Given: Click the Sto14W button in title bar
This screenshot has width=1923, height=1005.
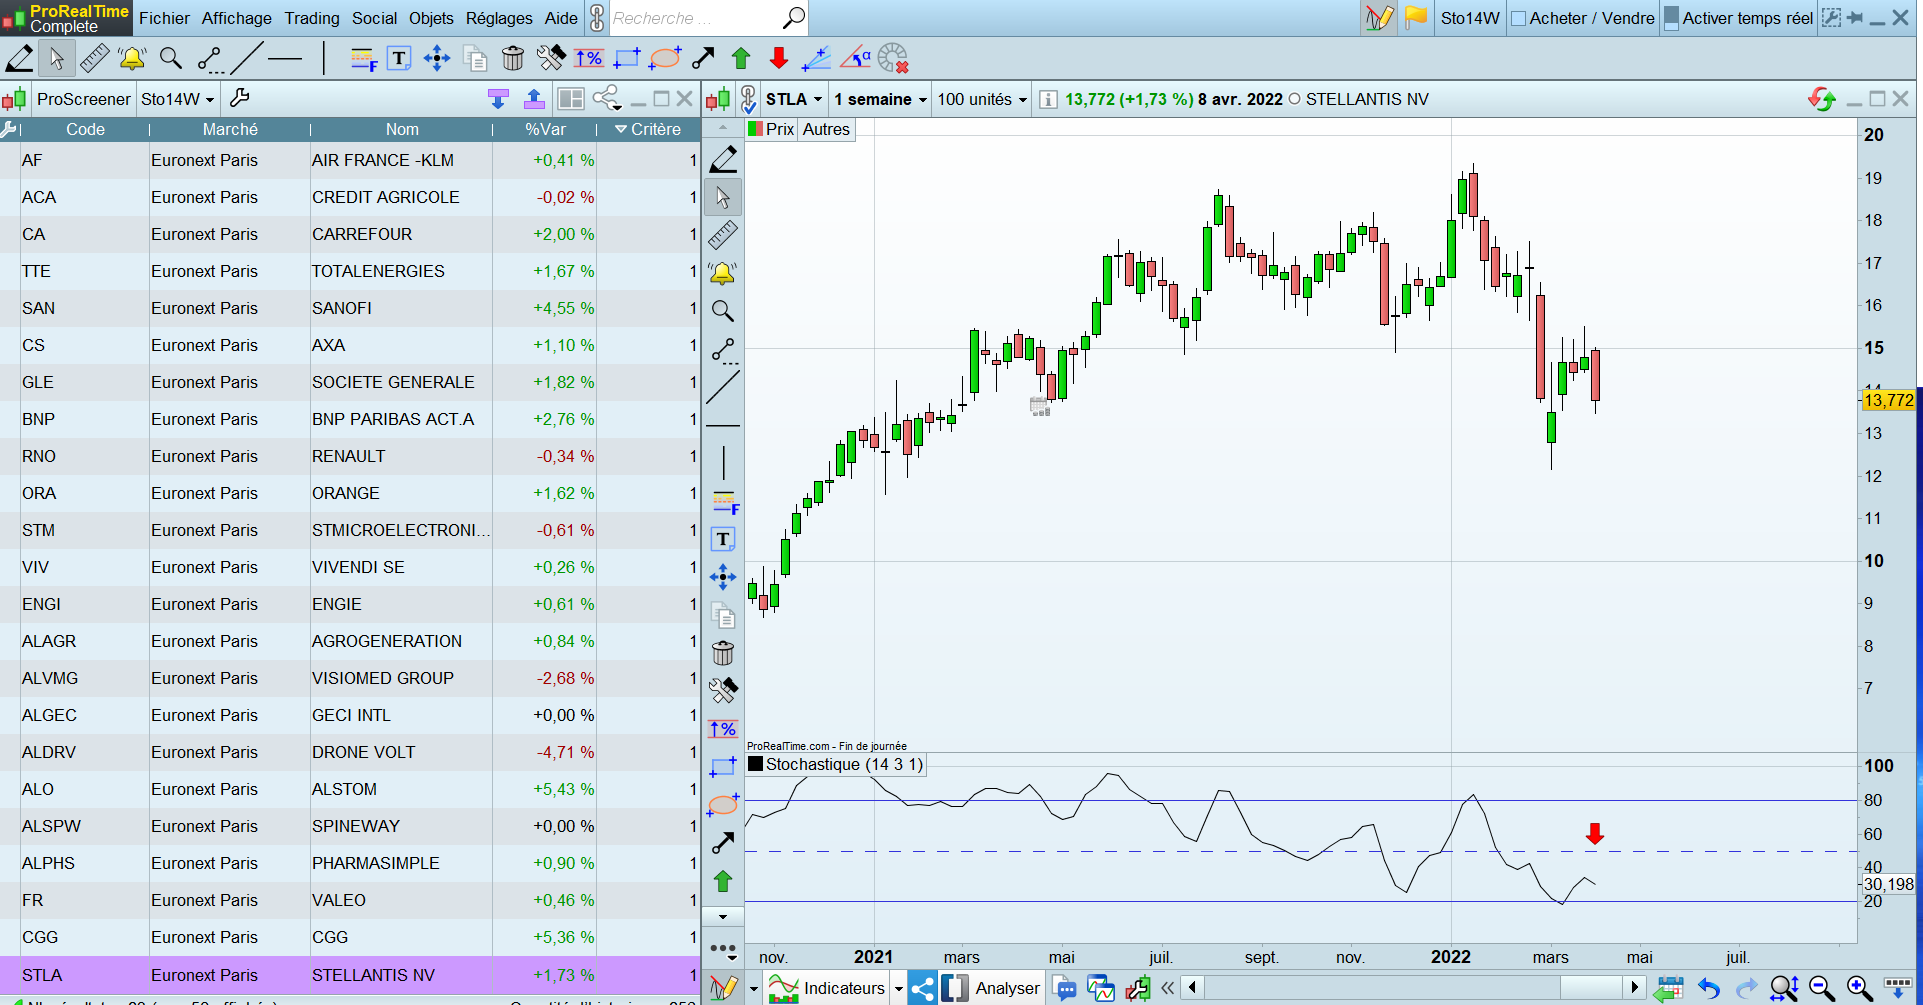Looking at the screenshot, I should [x=1470, y=18].
